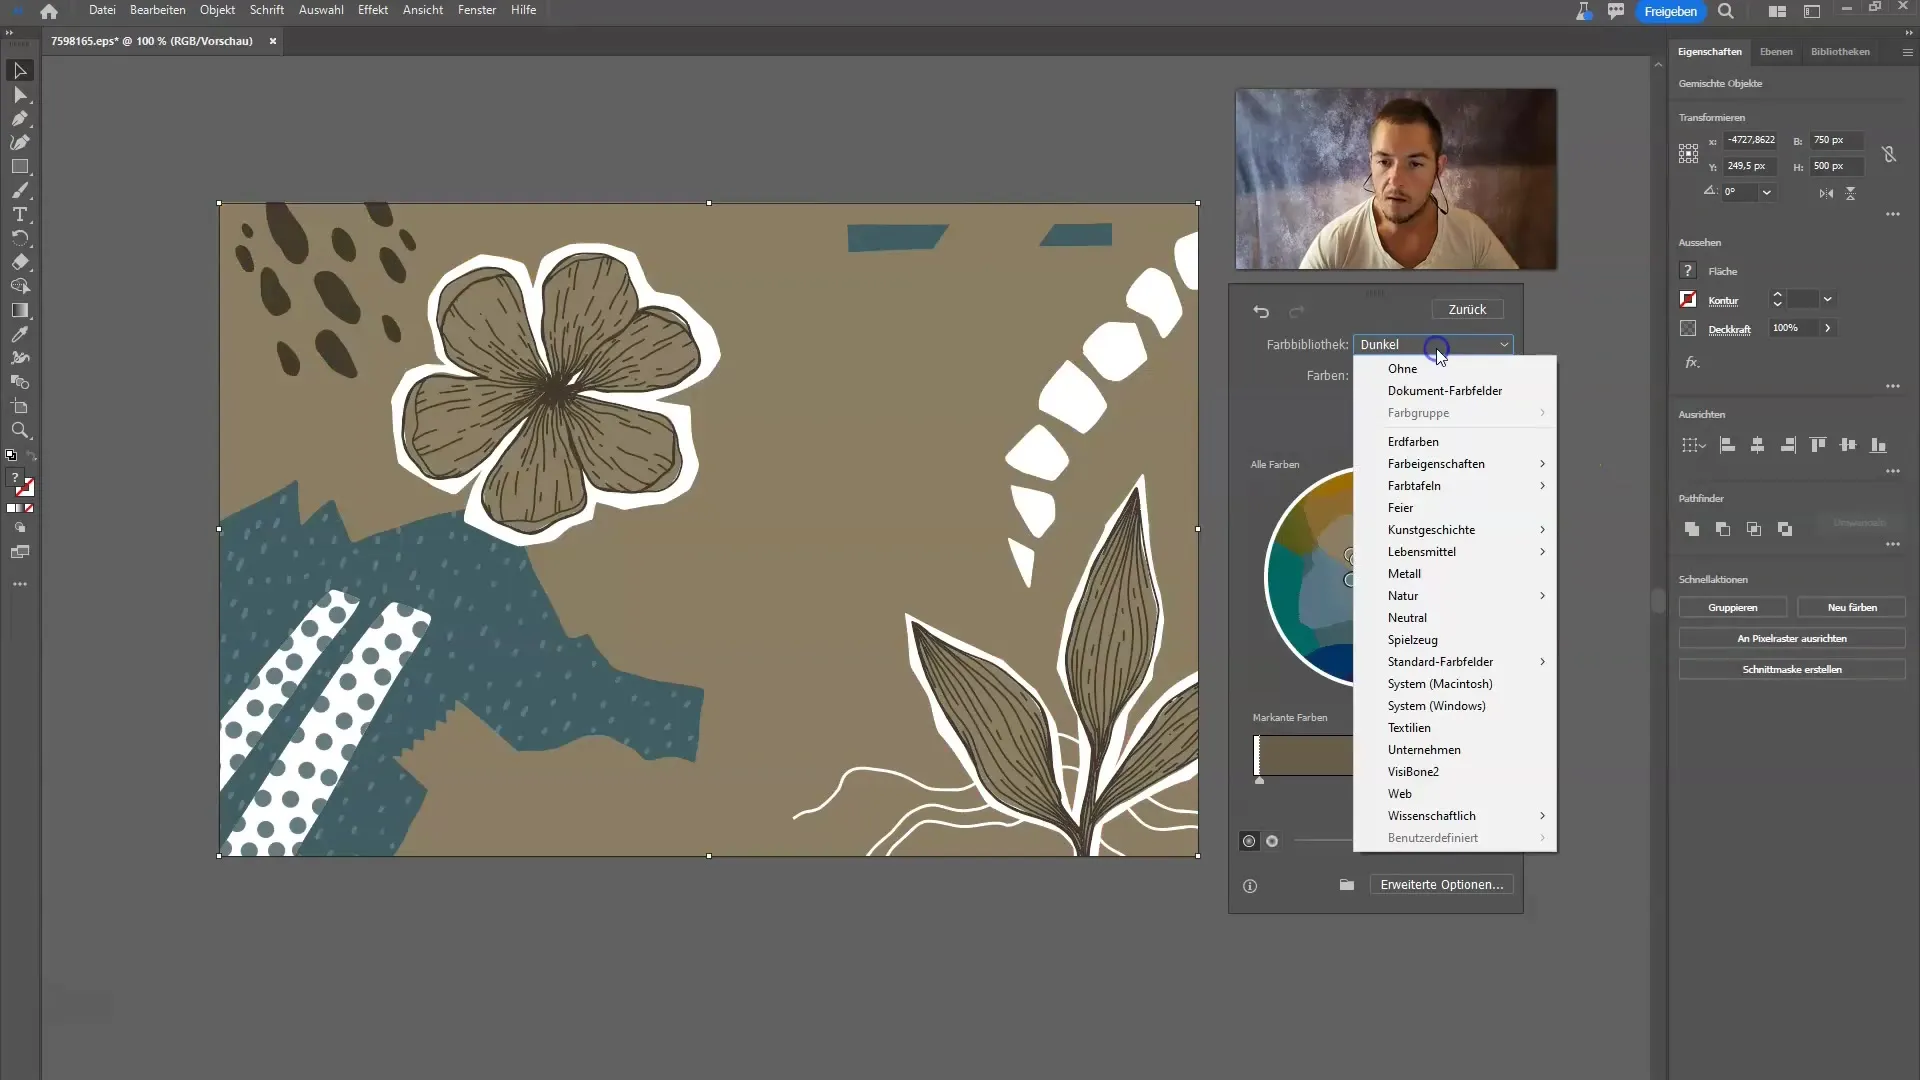Screen dimensions: 1920x1080
Task: Click the Schnittmaske erstellen button
Action: 1792,670
